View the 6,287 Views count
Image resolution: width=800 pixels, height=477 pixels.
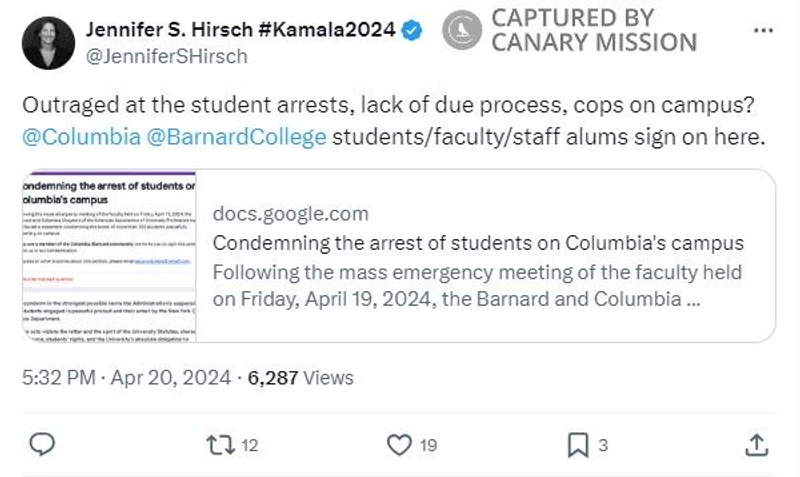click(301, 378)
